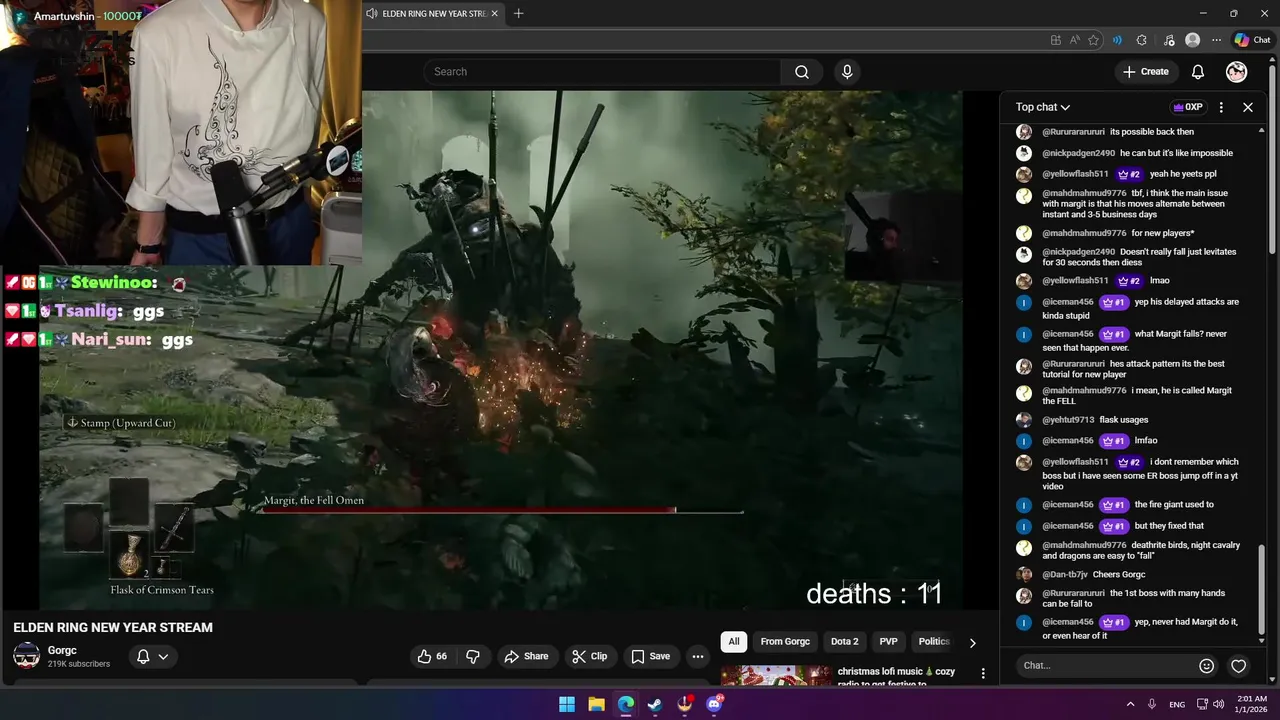
Task: Open Edge settings and more menu
Action: tap(1216, 40)
